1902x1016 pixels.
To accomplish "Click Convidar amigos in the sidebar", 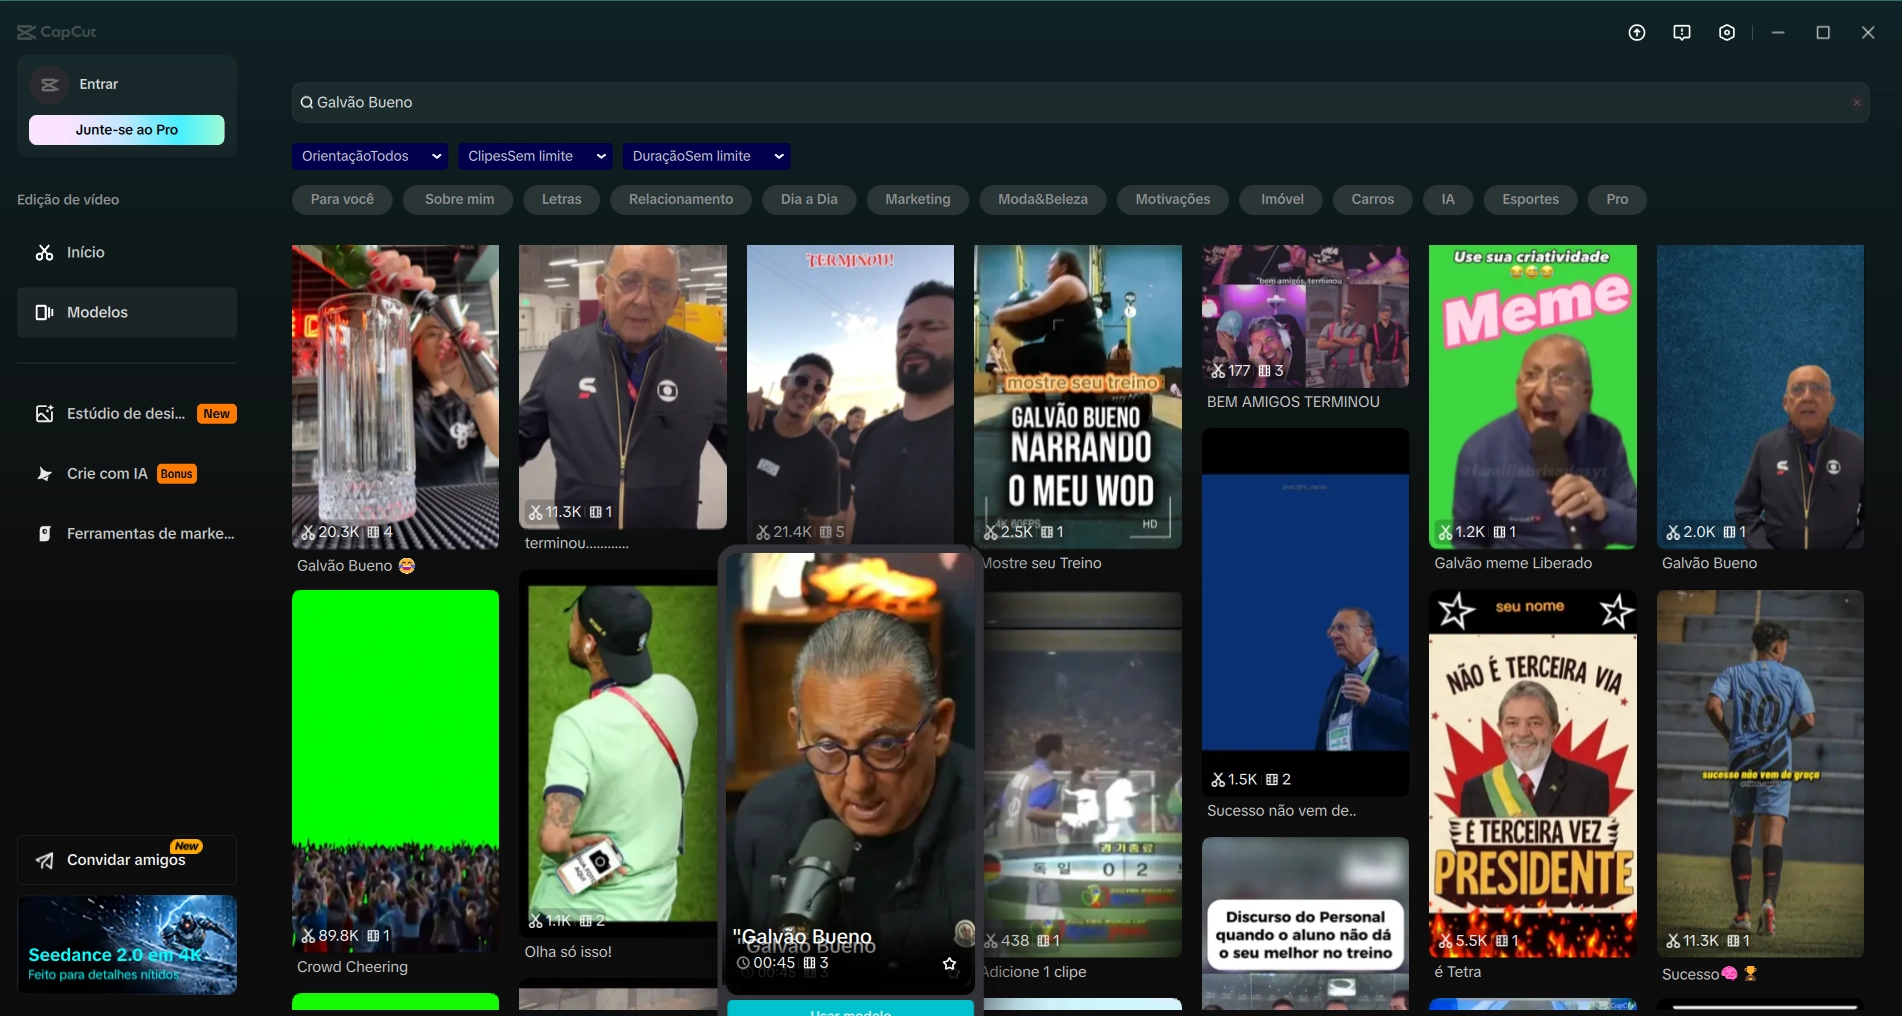I will coord(127,860).
